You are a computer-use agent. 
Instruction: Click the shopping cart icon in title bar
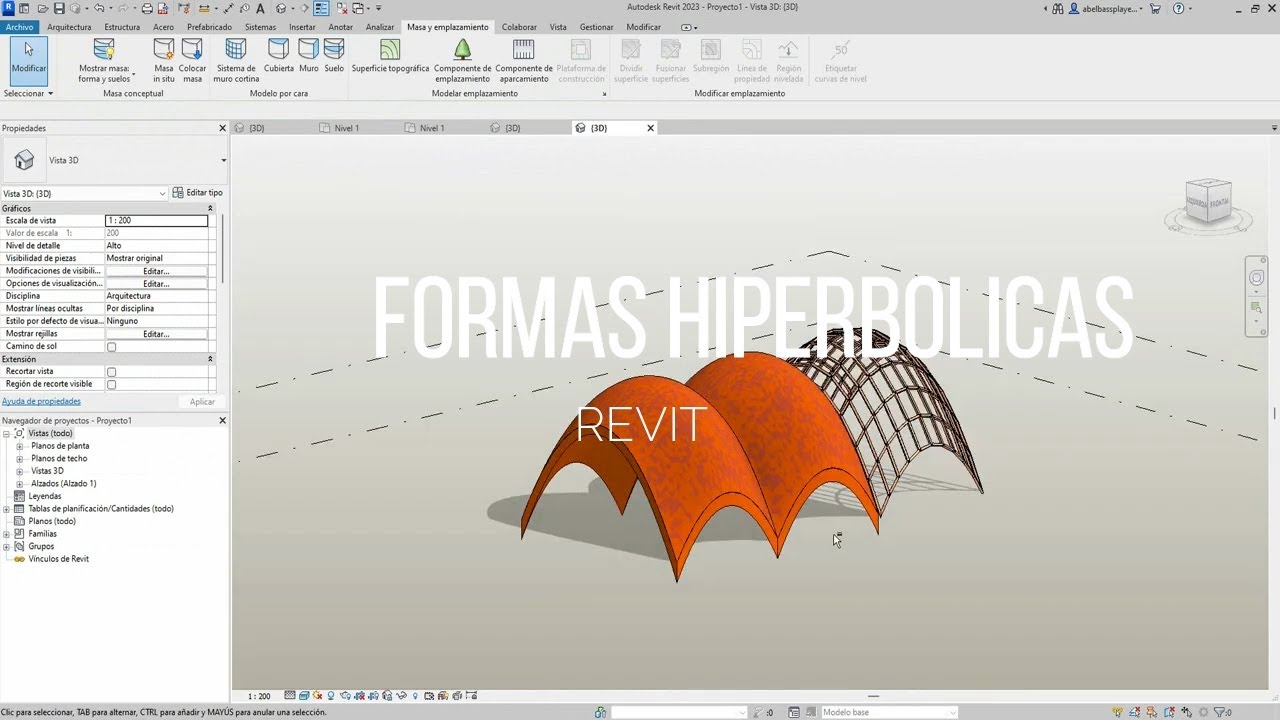coord(1156,8)
